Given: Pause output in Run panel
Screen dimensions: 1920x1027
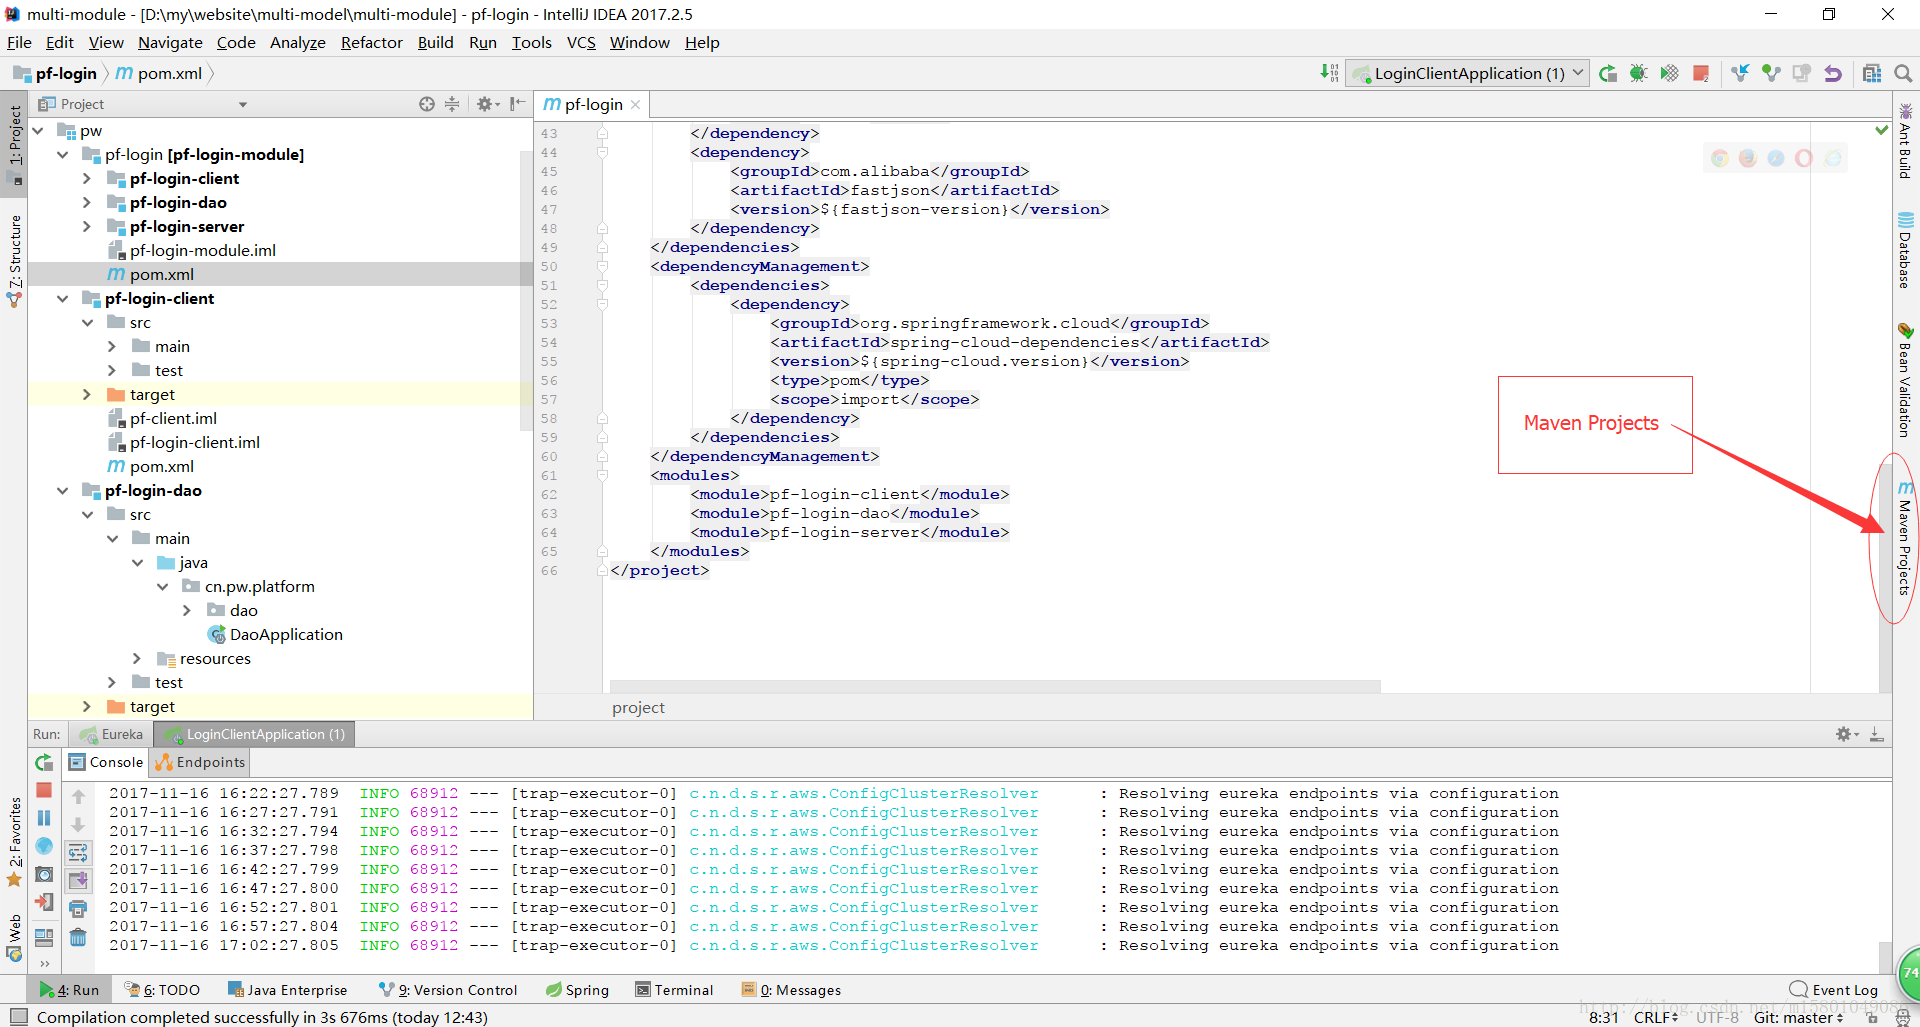Looking at the screenshot, I should coord(44,818).
